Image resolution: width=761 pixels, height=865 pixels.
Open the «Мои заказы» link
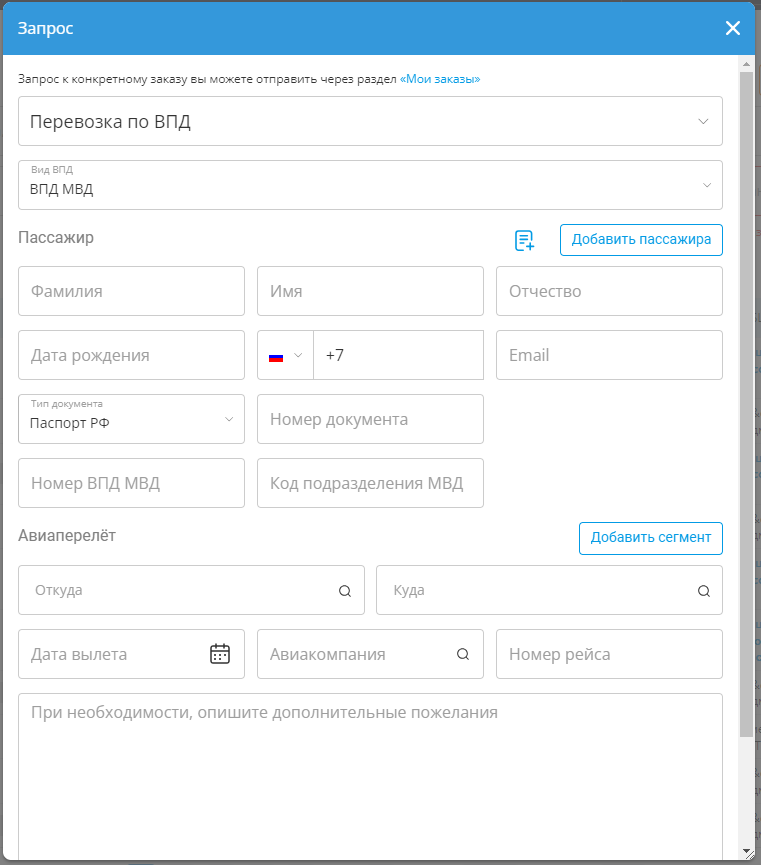tap(440, 79)
